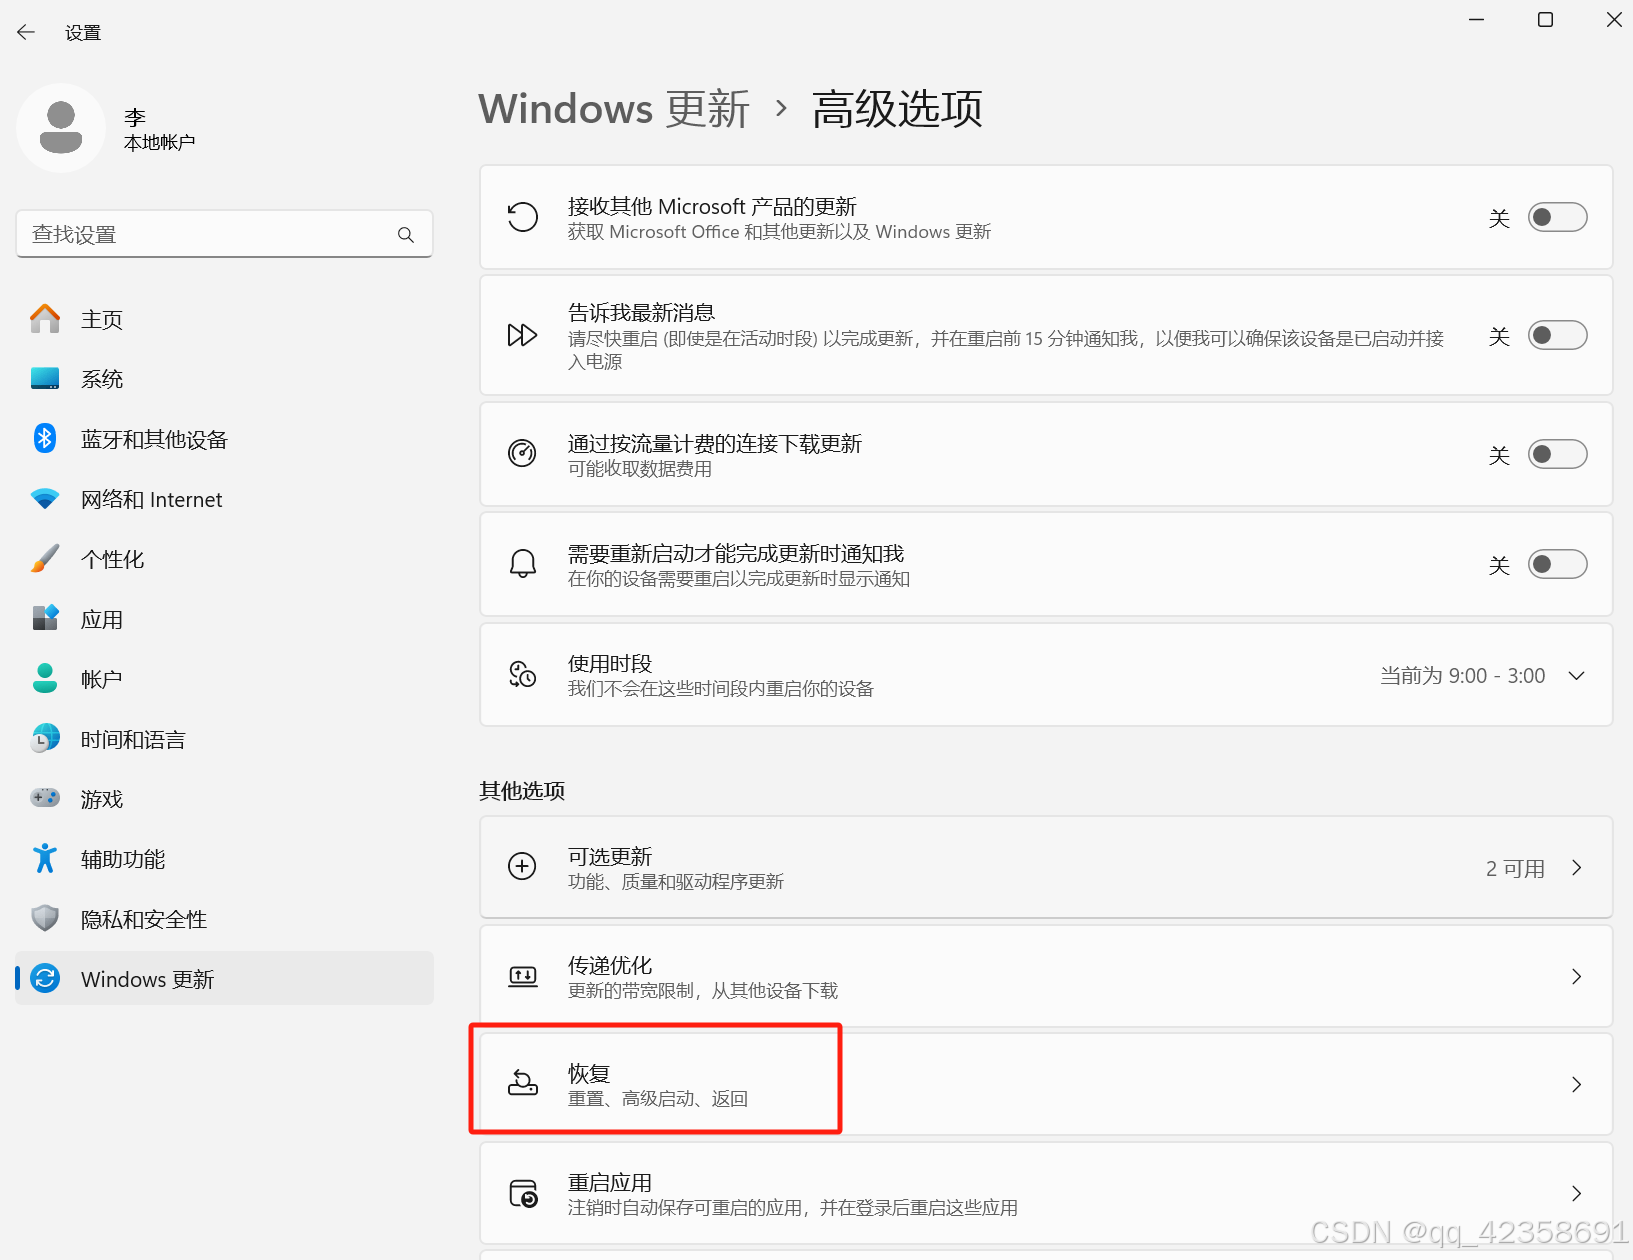Click the 查找设置 search field
Viewport: 1633px width, 1260px height.
click(x=224, y=234)
